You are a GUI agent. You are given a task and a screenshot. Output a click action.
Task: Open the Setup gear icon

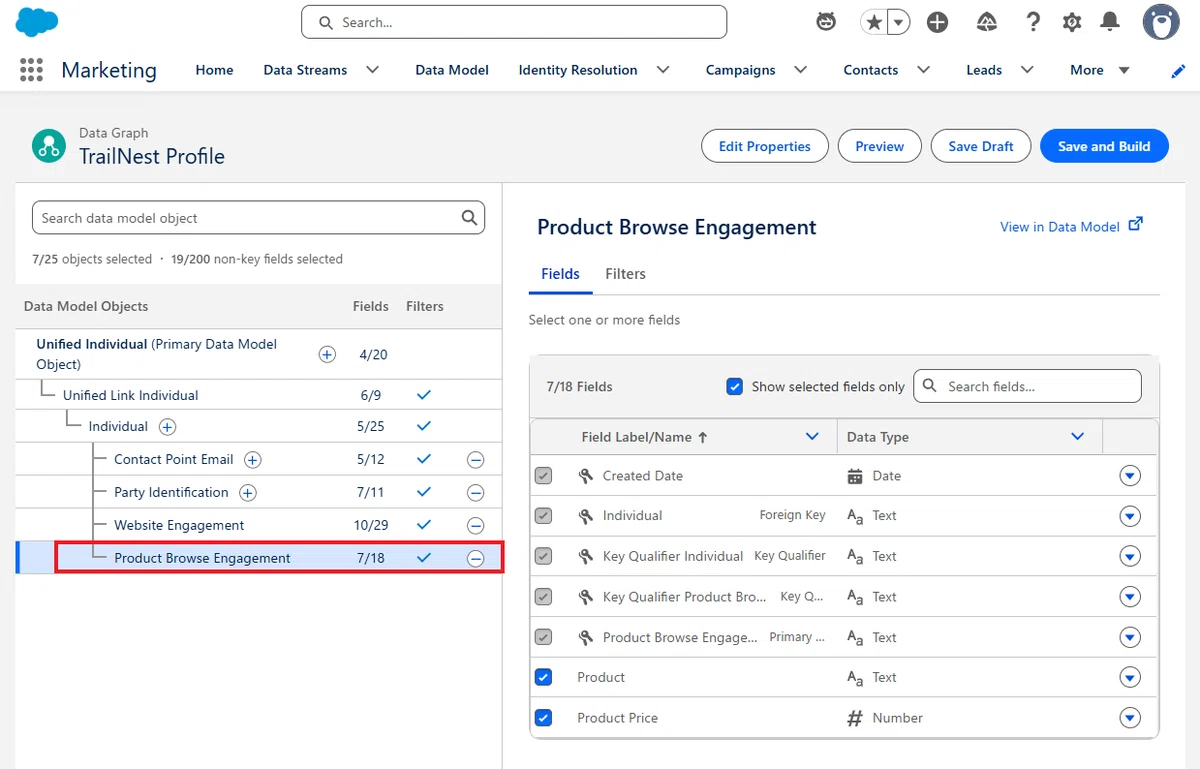coord(1072,22)
